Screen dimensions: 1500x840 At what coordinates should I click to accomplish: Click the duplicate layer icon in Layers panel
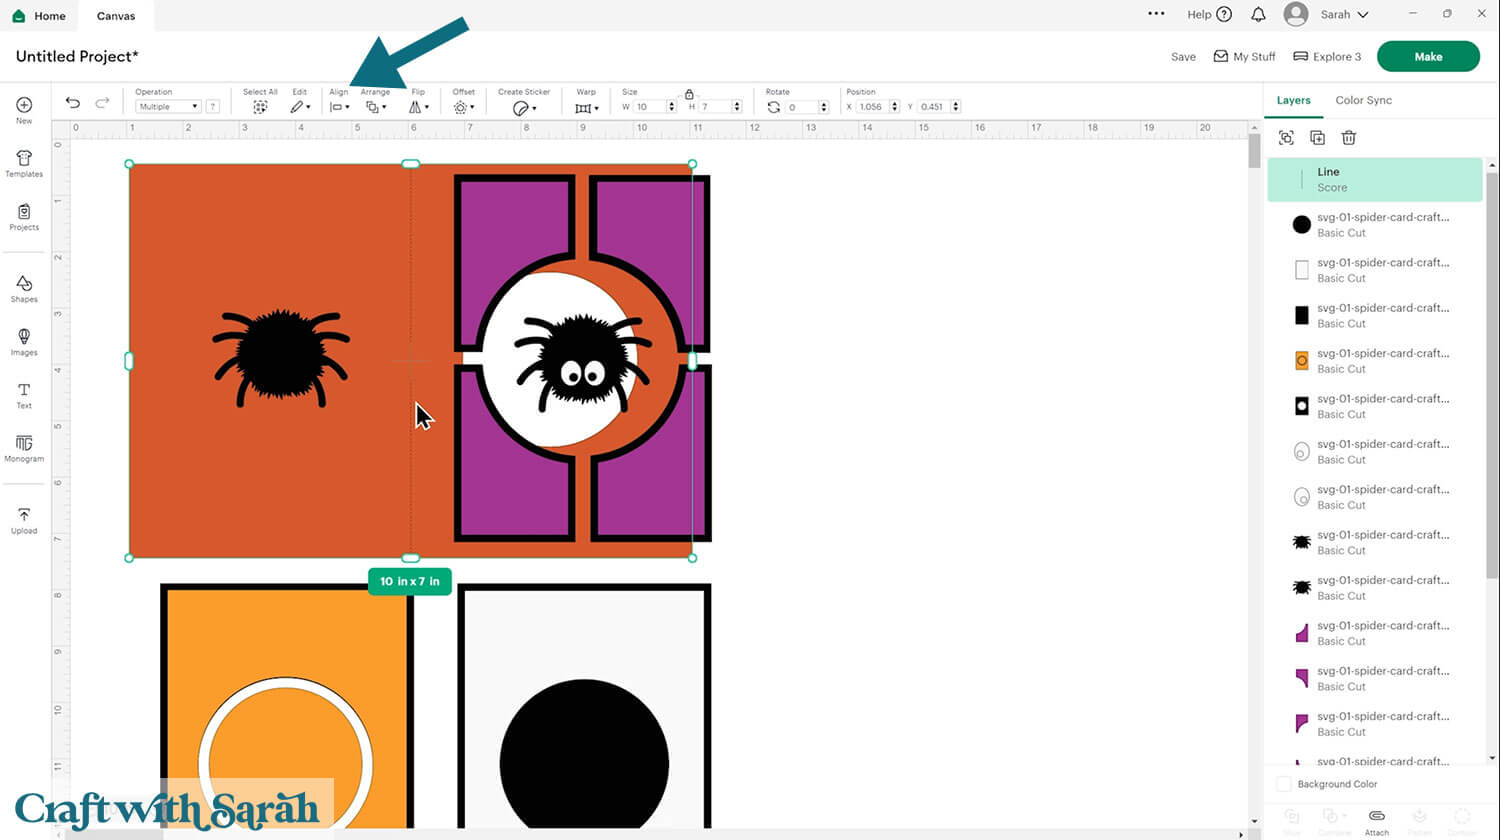coord(1317,137)
